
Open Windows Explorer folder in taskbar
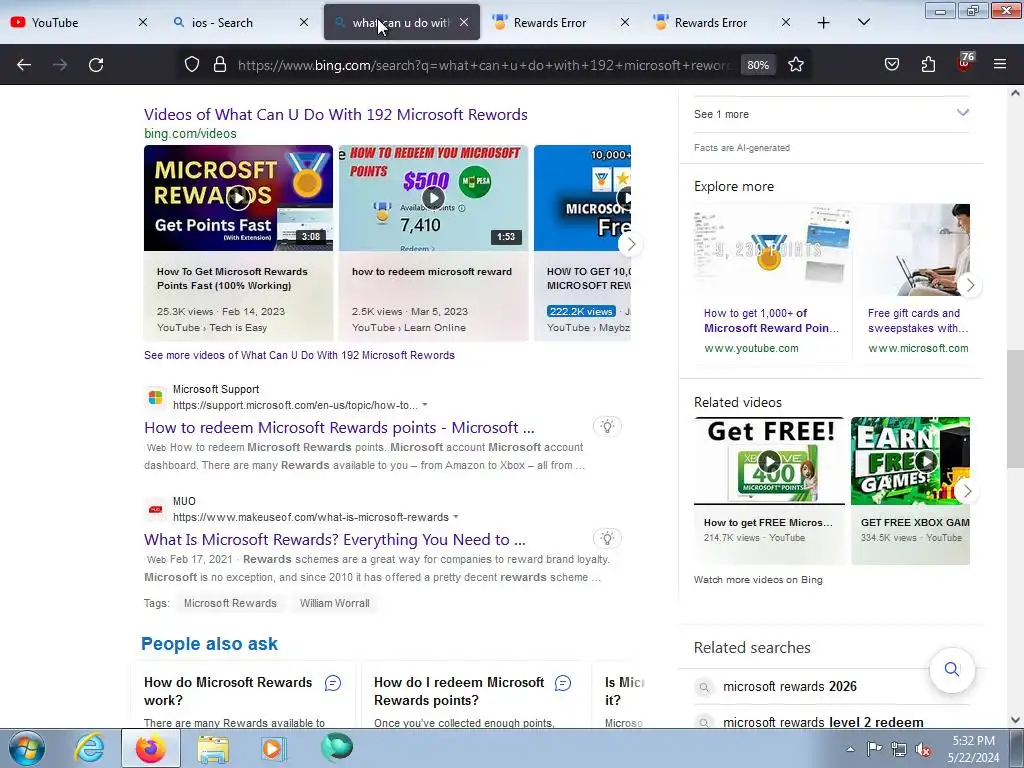tap(213, 749)
